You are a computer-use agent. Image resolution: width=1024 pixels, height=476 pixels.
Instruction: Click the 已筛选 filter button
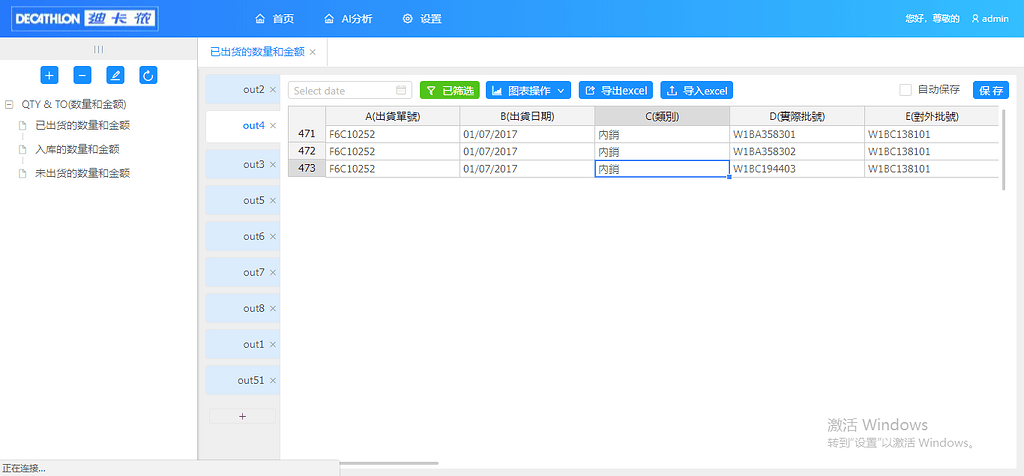[x=449, y=90]
